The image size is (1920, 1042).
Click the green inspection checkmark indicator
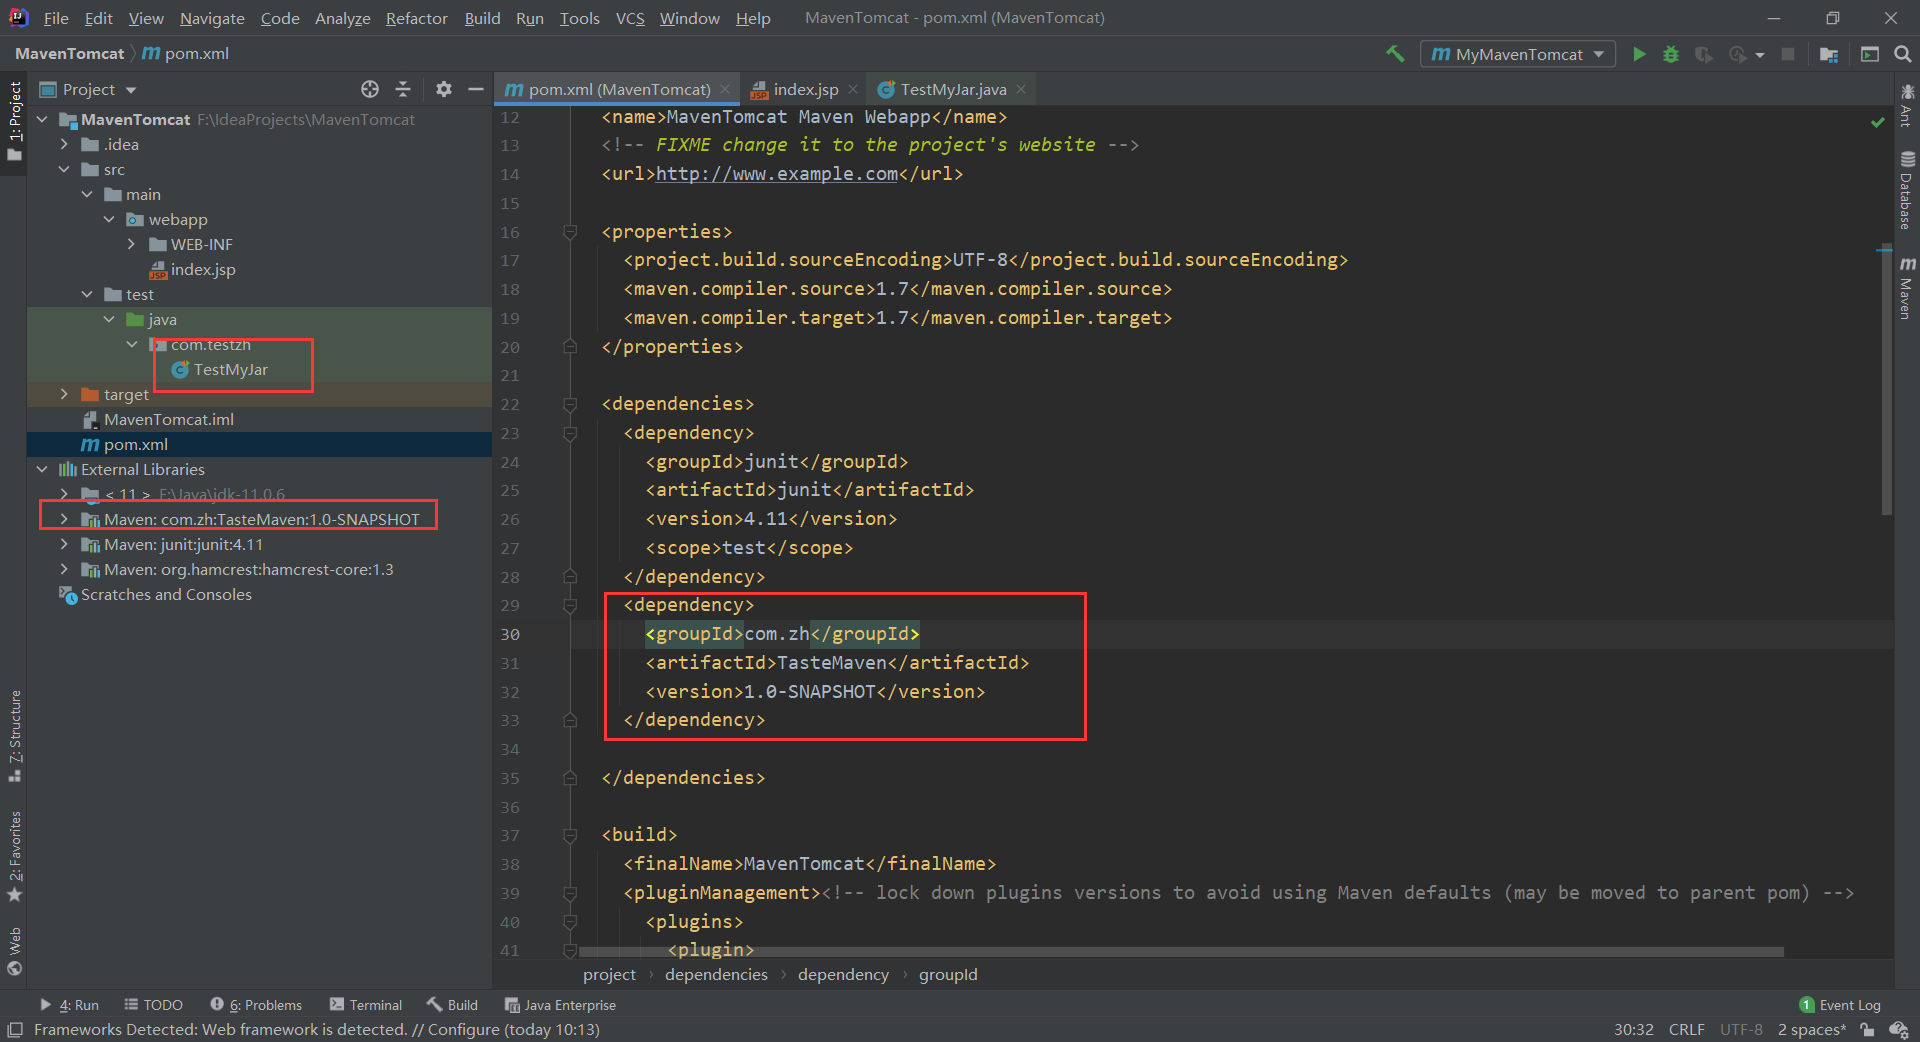pos(1877,122)
